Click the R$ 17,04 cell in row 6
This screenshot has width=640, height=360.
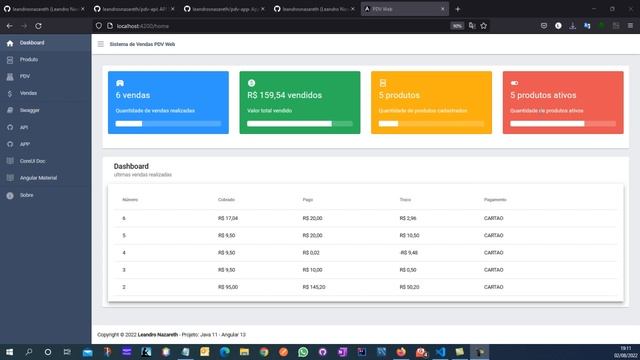tap(228, 218)
